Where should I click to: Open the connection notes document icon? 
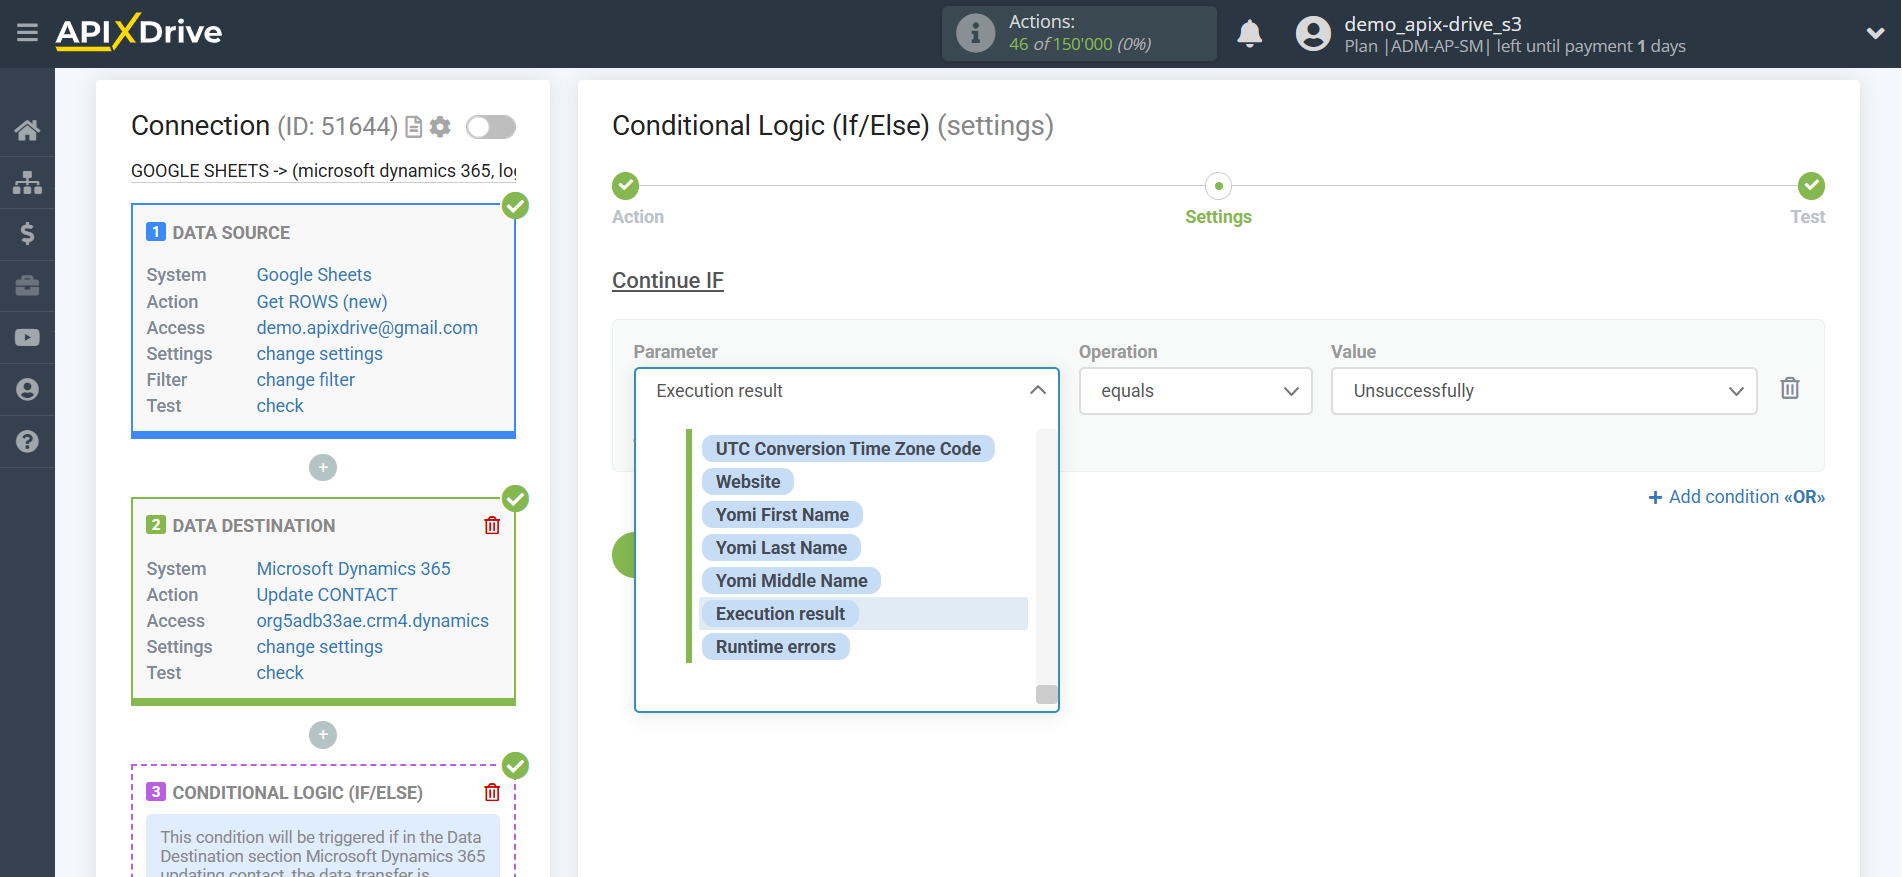point(414,127)
